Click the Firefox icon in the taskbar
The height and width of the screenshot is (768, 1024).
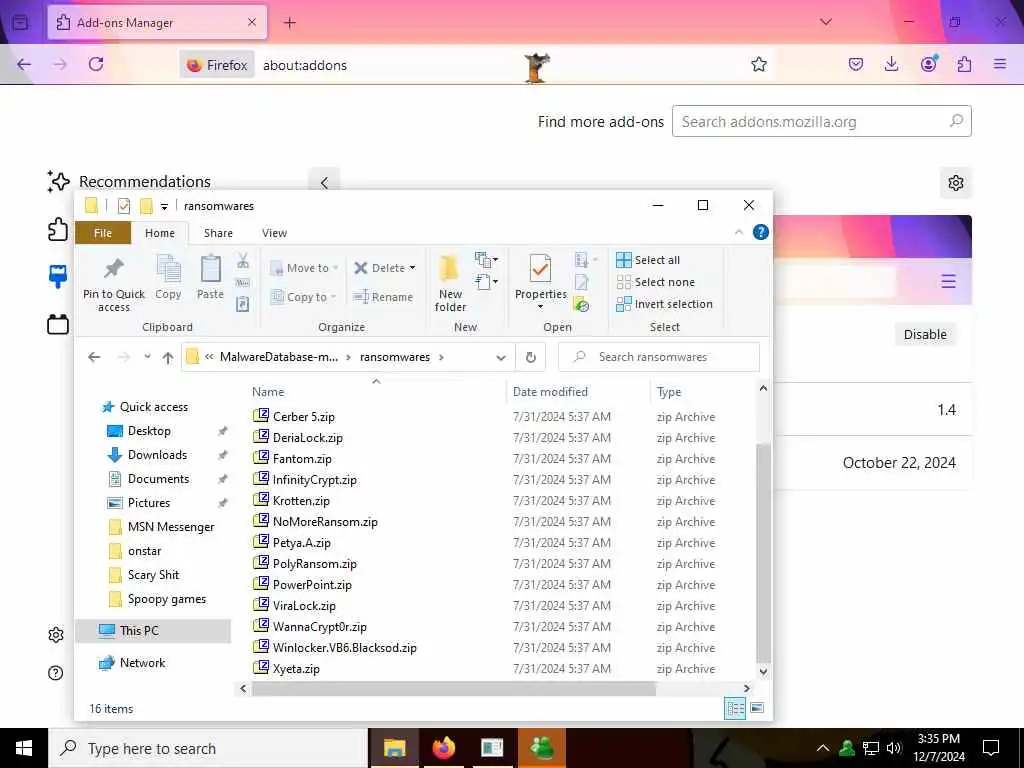[x=443, y=748]
